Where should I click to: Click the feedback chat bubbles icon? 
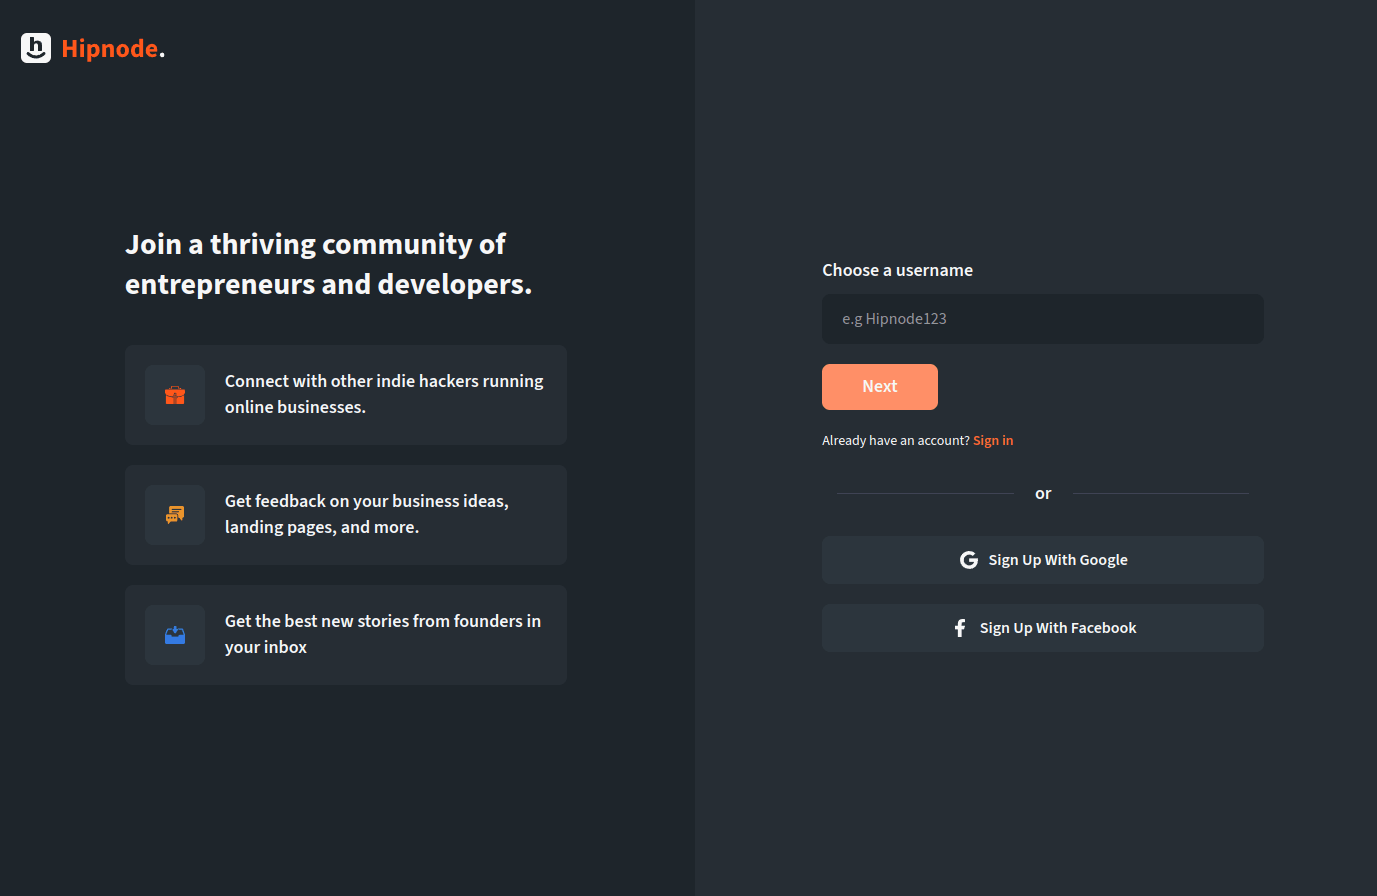point(175,515)
